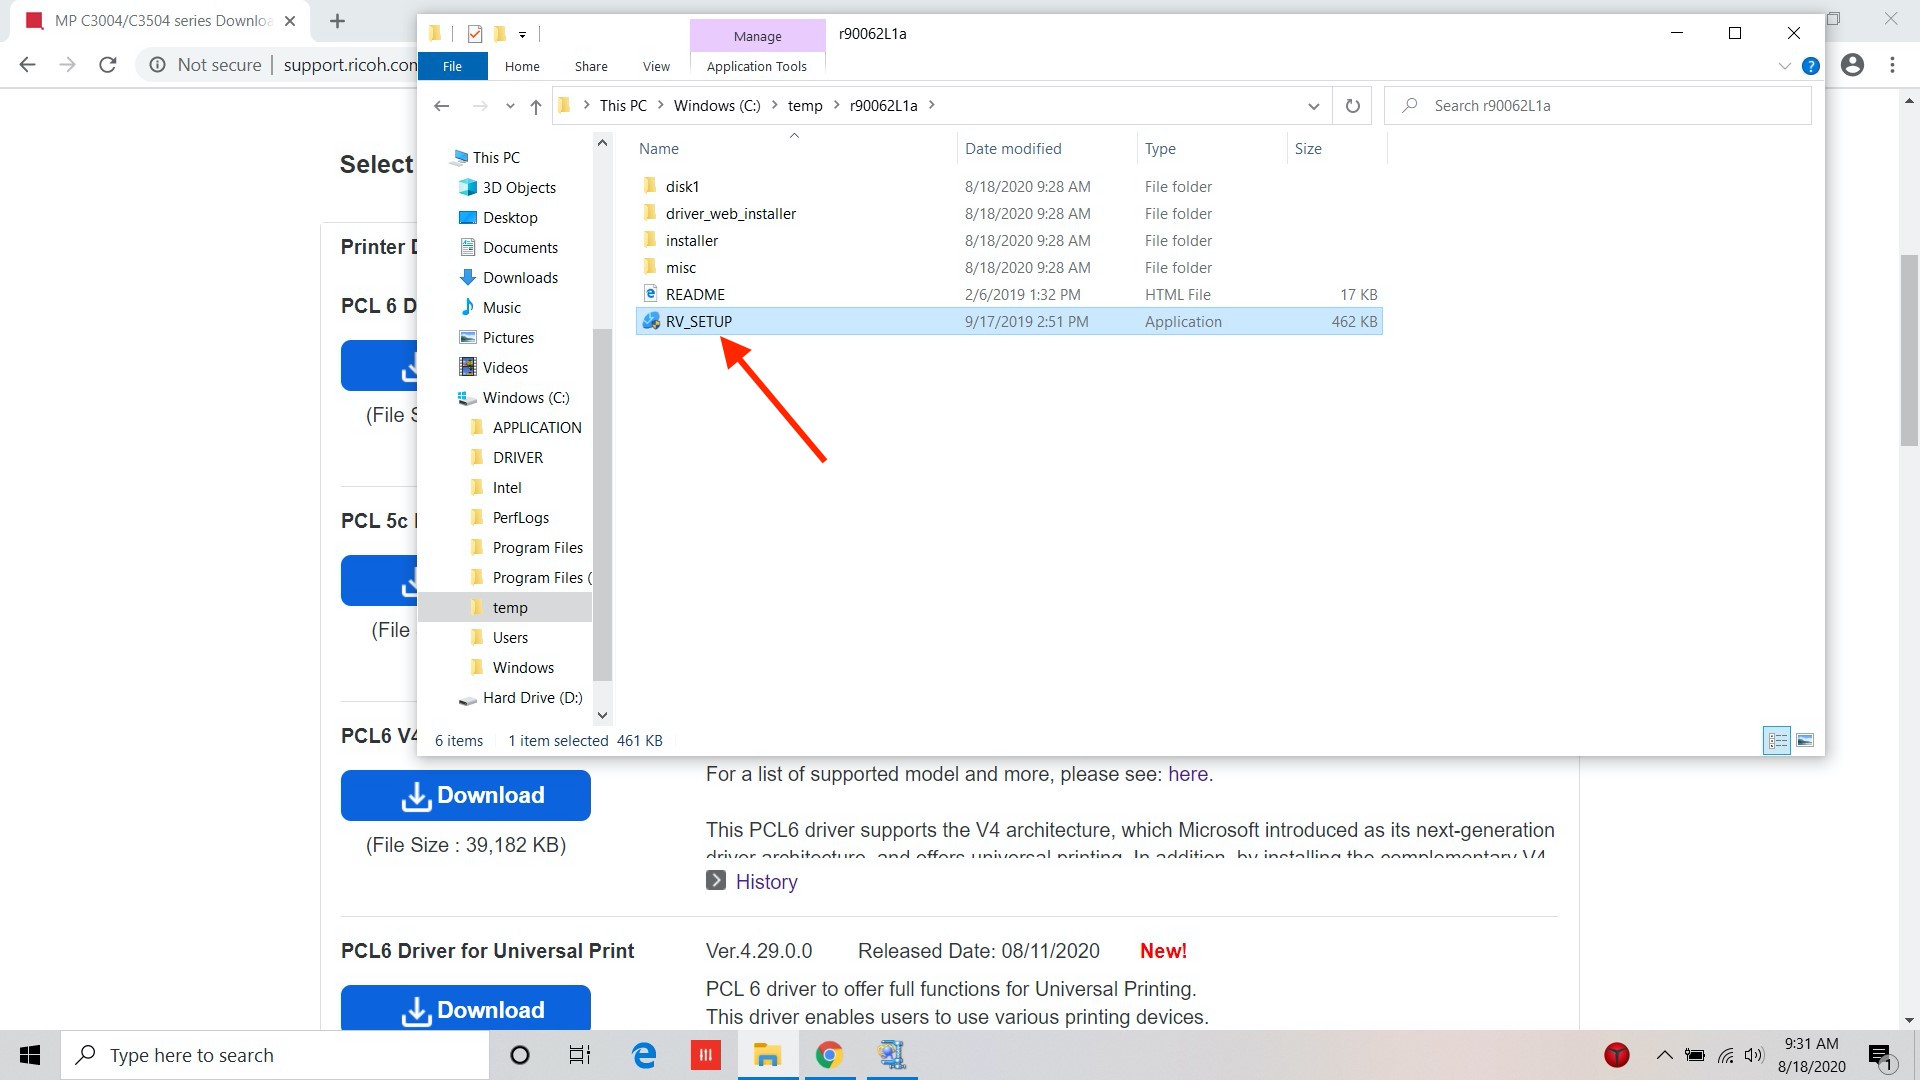Screen dimensions: 1920x1080
Task: Download the PCL6 V4 driver
Action: point(465,795)
